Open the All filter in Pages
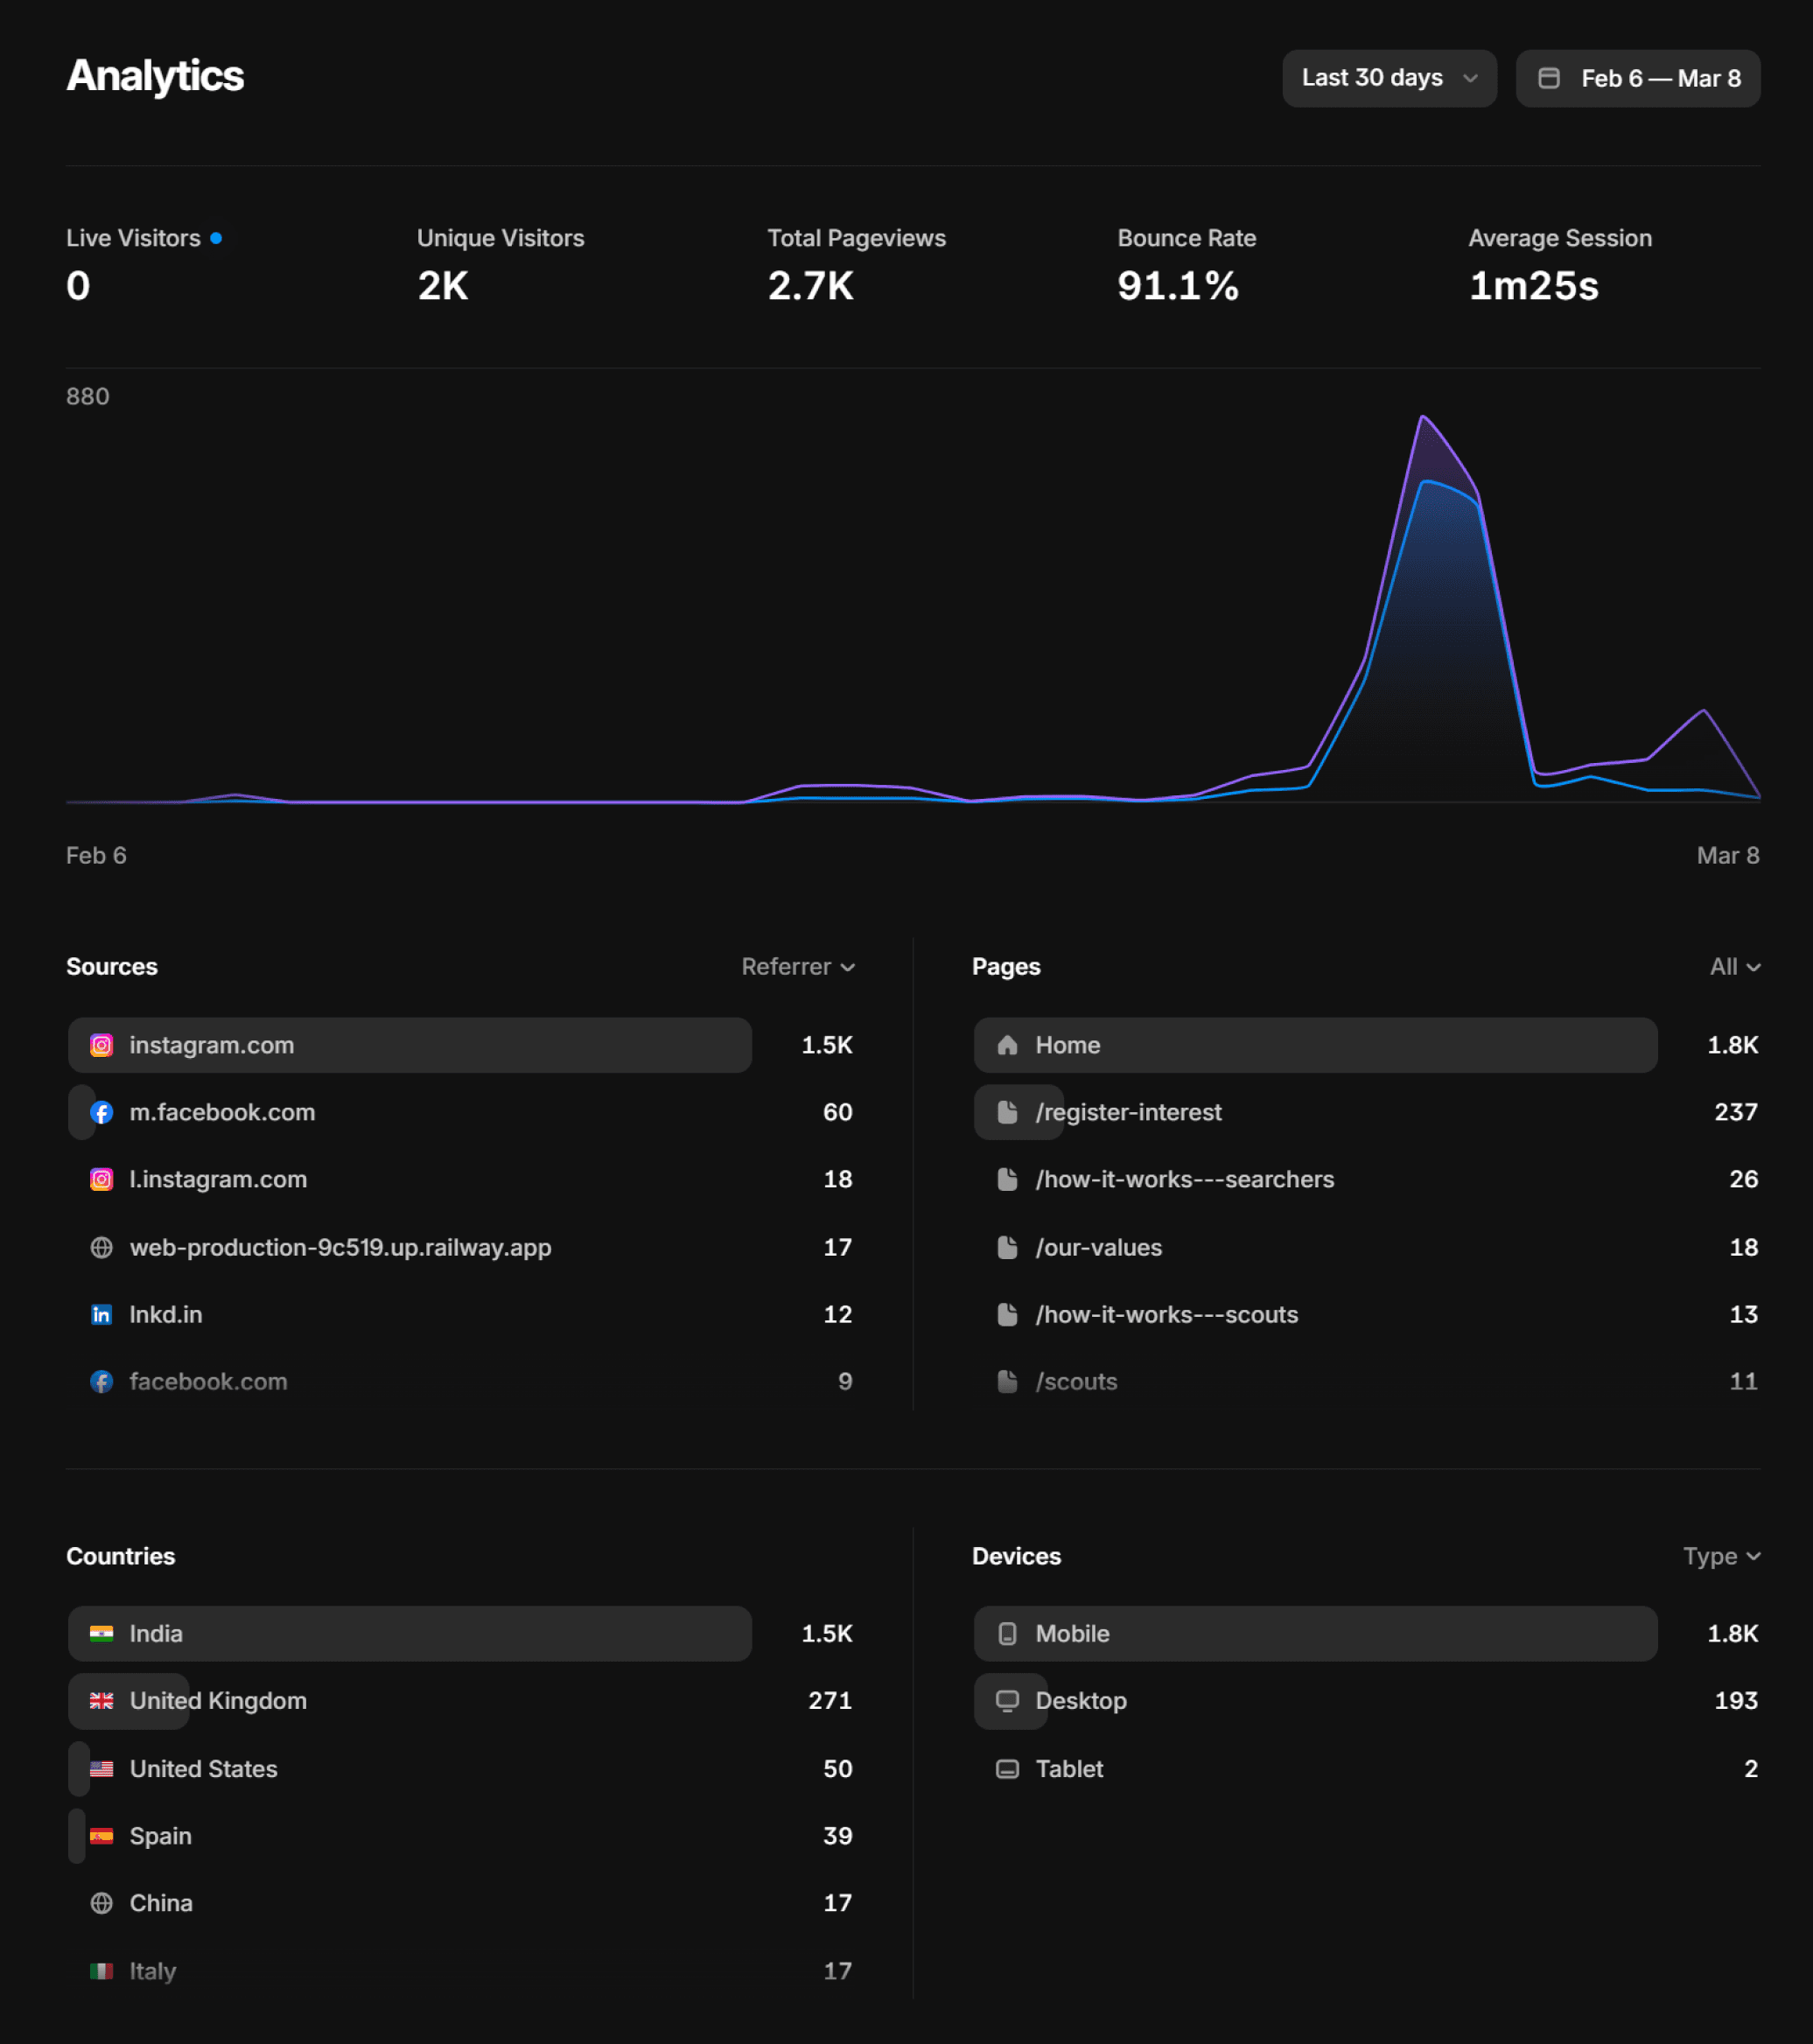1813x2044 pixels. pyautogui.click(x=1734, y=967)
